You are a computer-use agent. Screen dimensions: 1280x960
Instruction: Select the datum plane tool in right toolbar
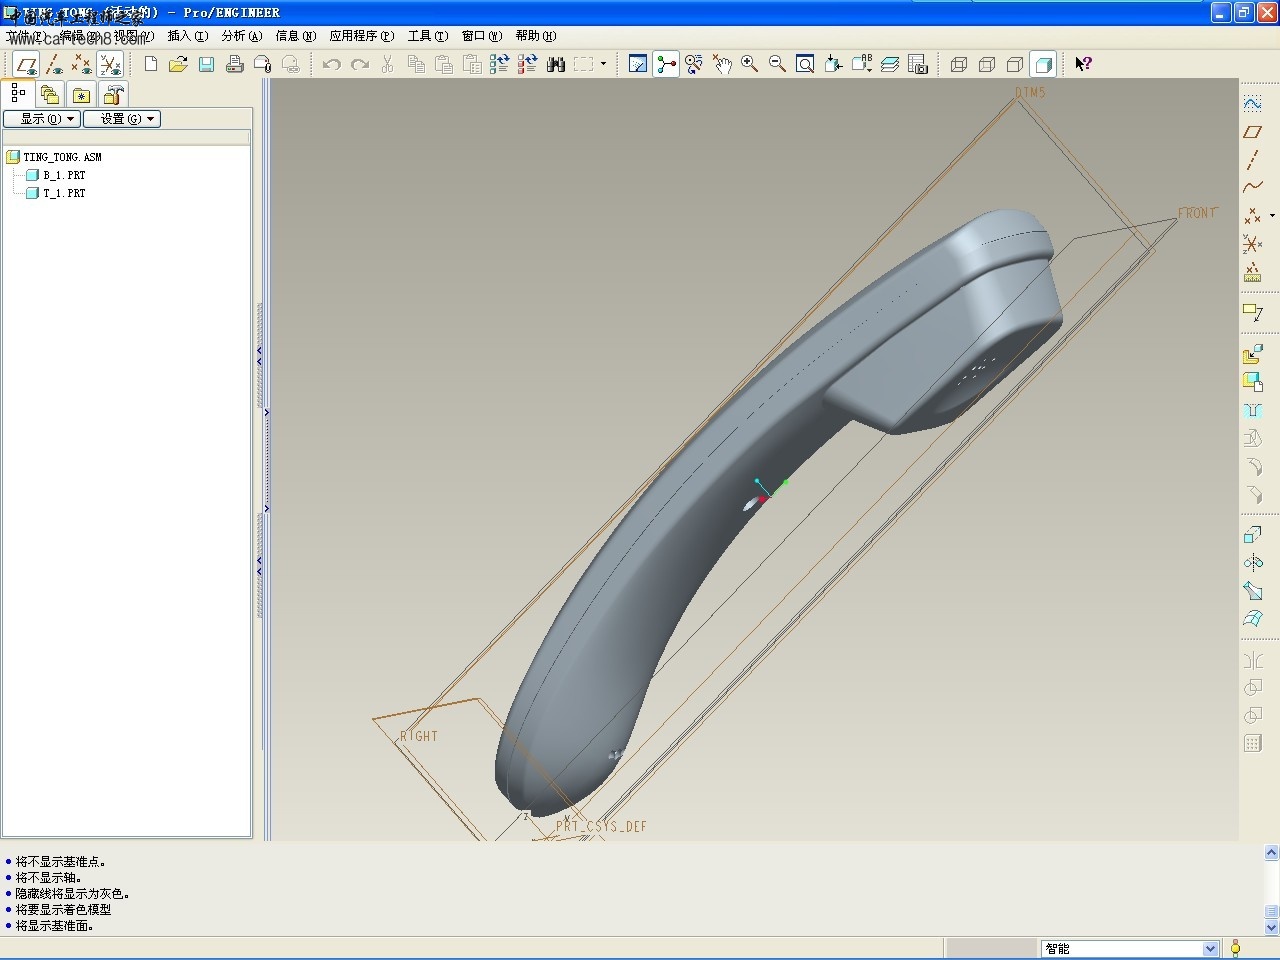pos(1252,132)
